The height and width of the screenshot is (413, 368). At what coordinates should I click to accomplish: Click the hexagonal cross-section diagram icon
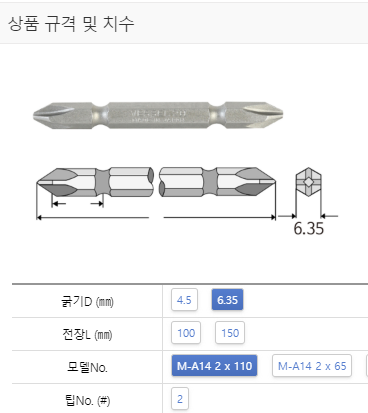[x=308, y=182]
